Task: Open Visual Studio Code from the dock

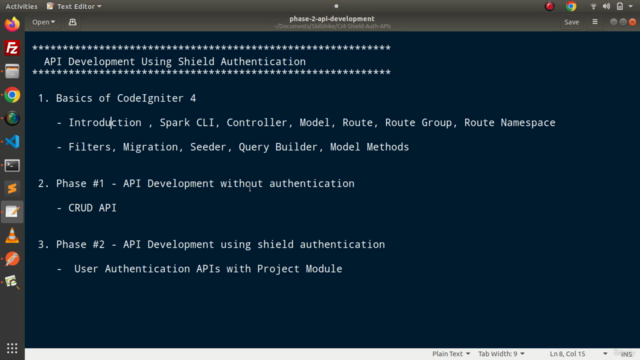Action: click(x=12, y=142)
